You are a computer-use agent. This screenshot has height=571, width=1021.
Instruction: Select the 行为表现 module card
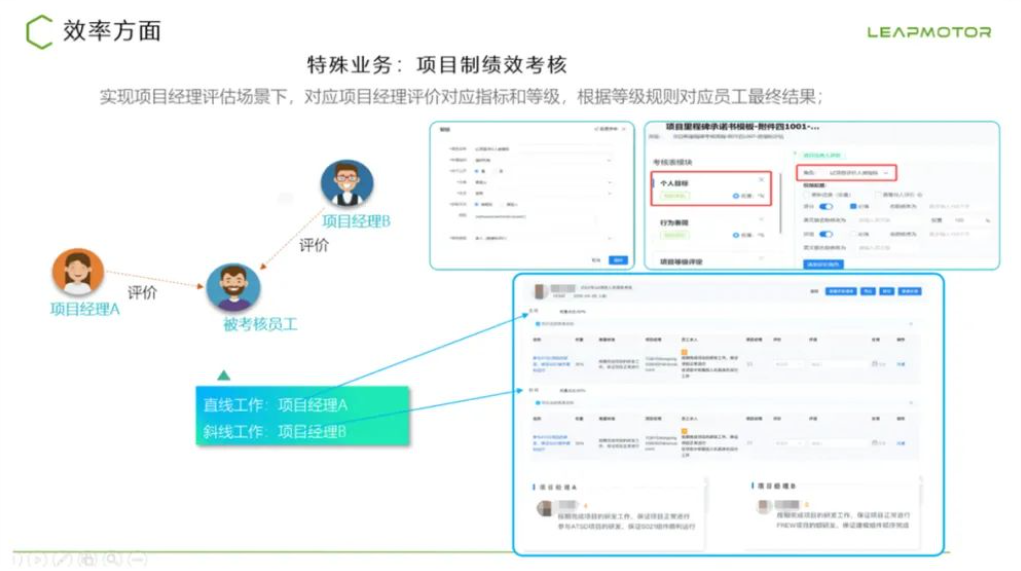click(711, 228)
